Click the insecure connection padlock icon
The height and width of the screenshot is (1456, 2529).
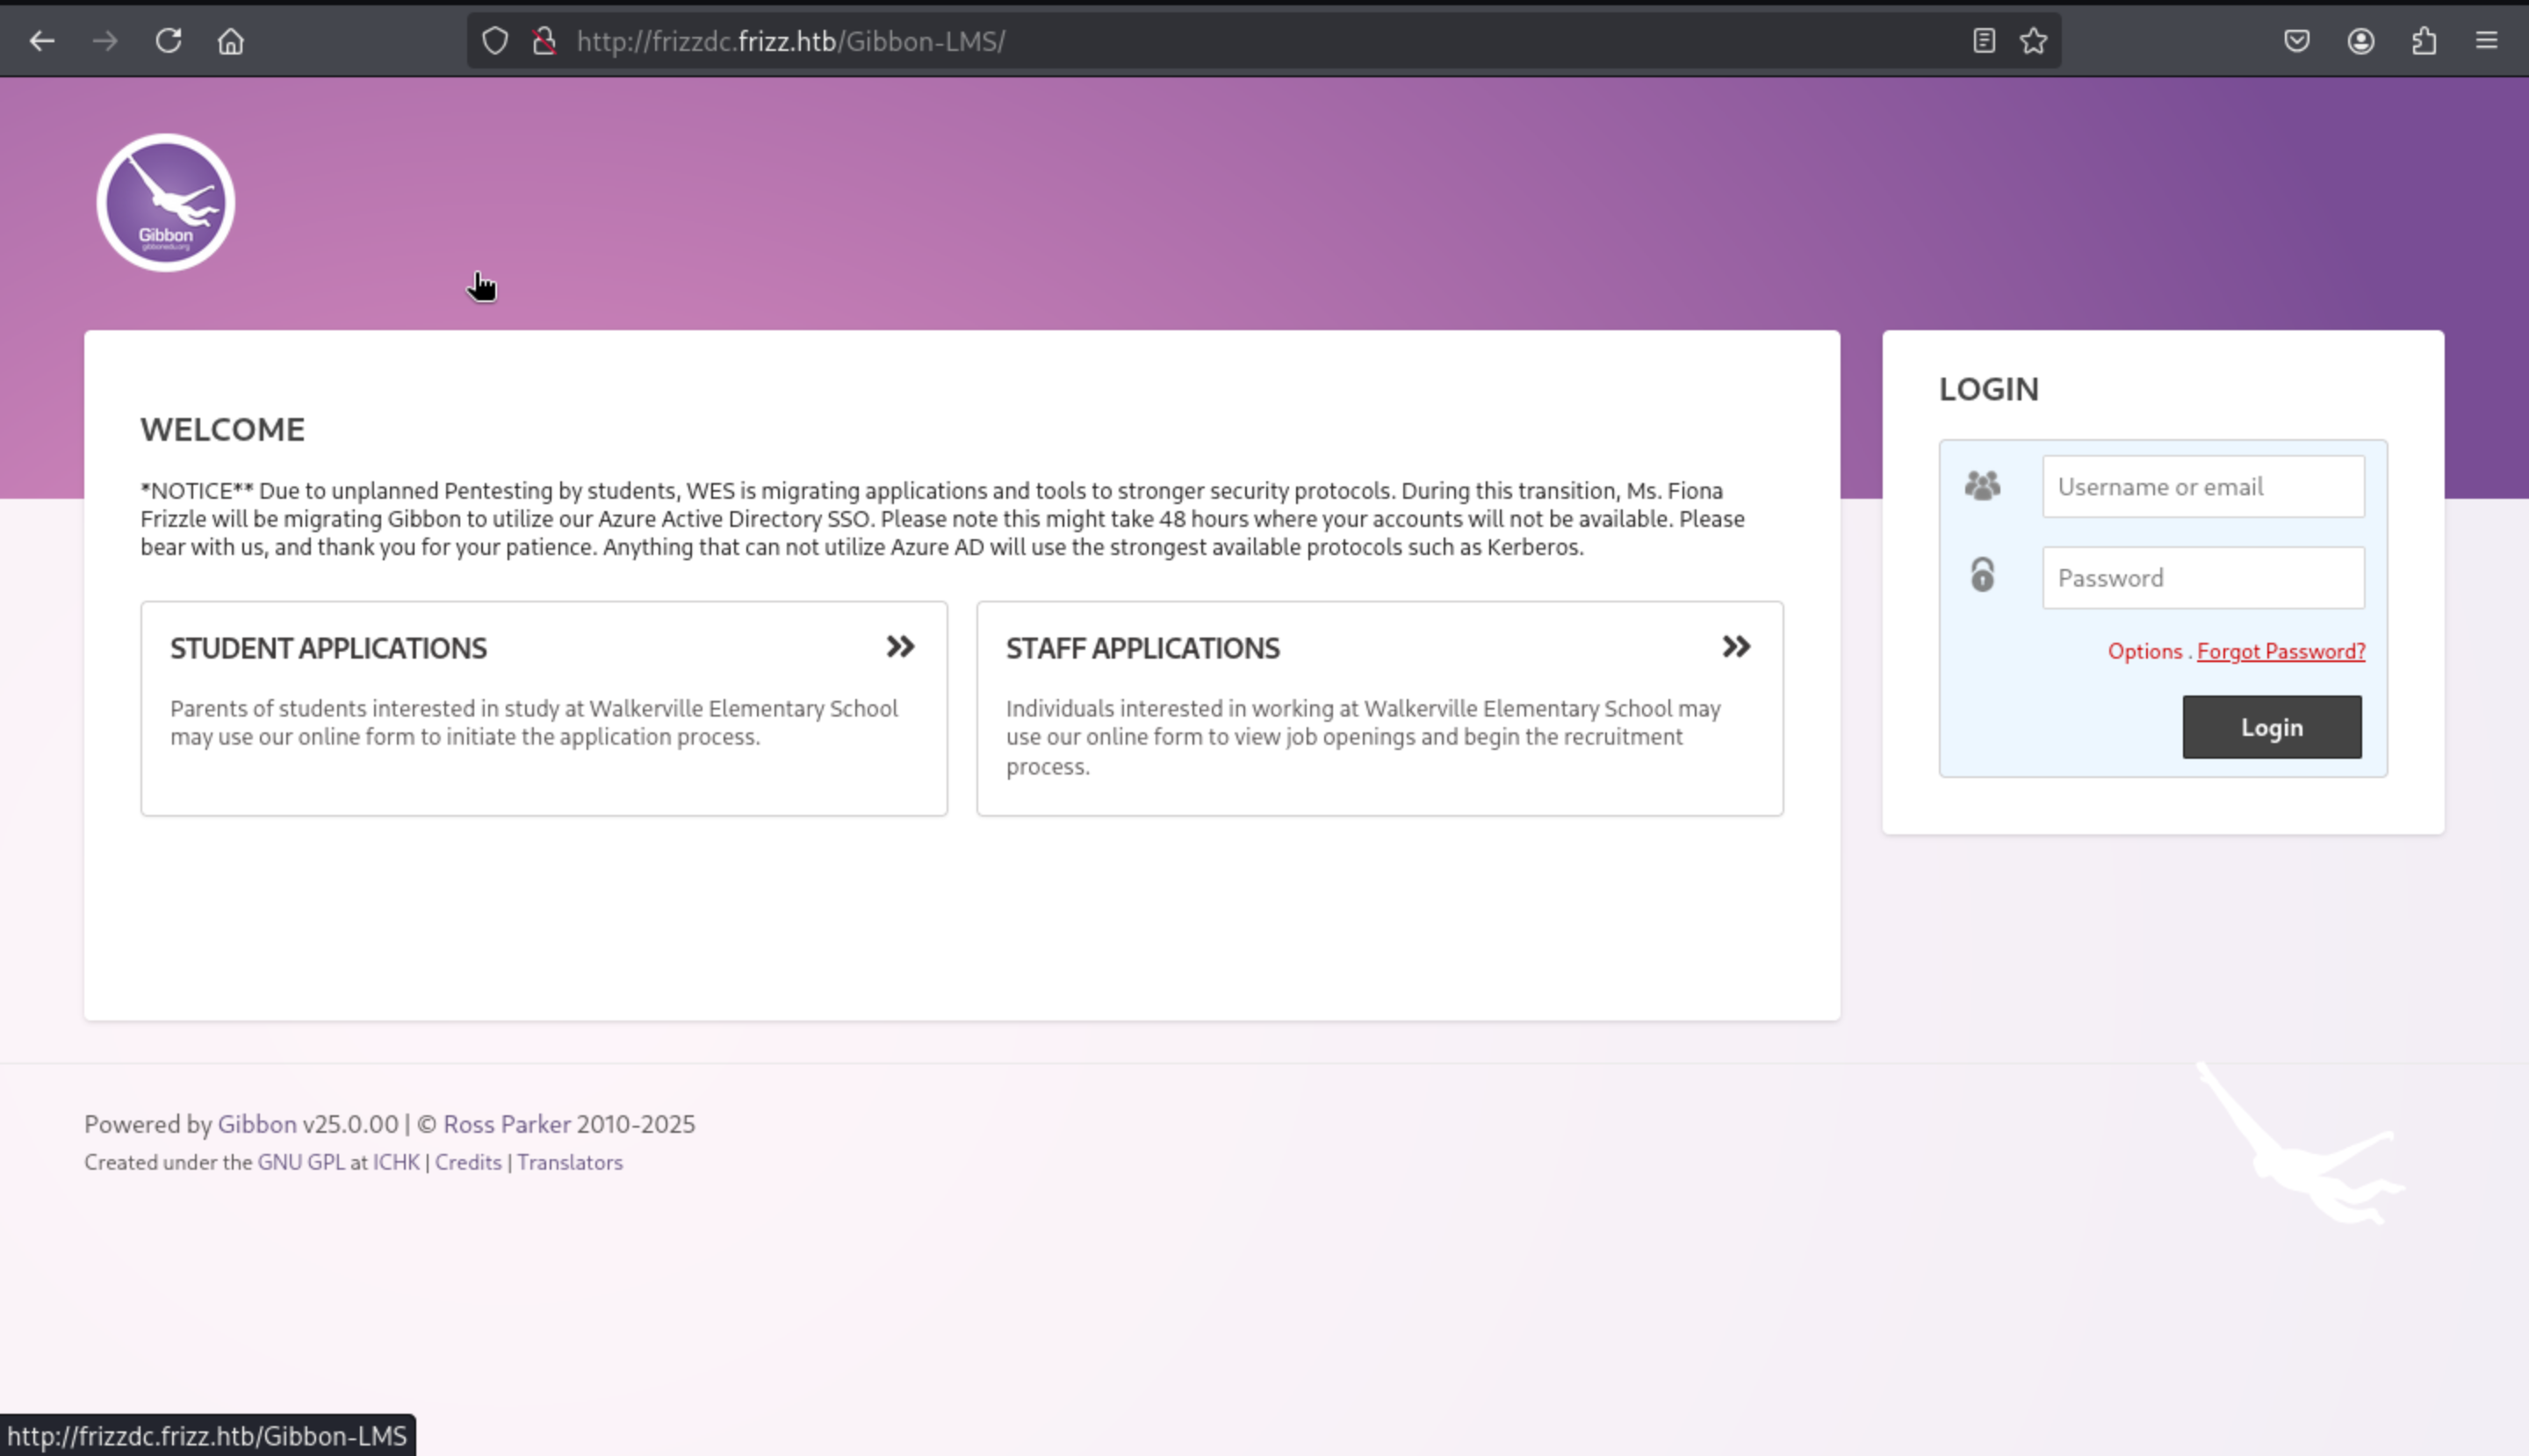pos(544,41)
